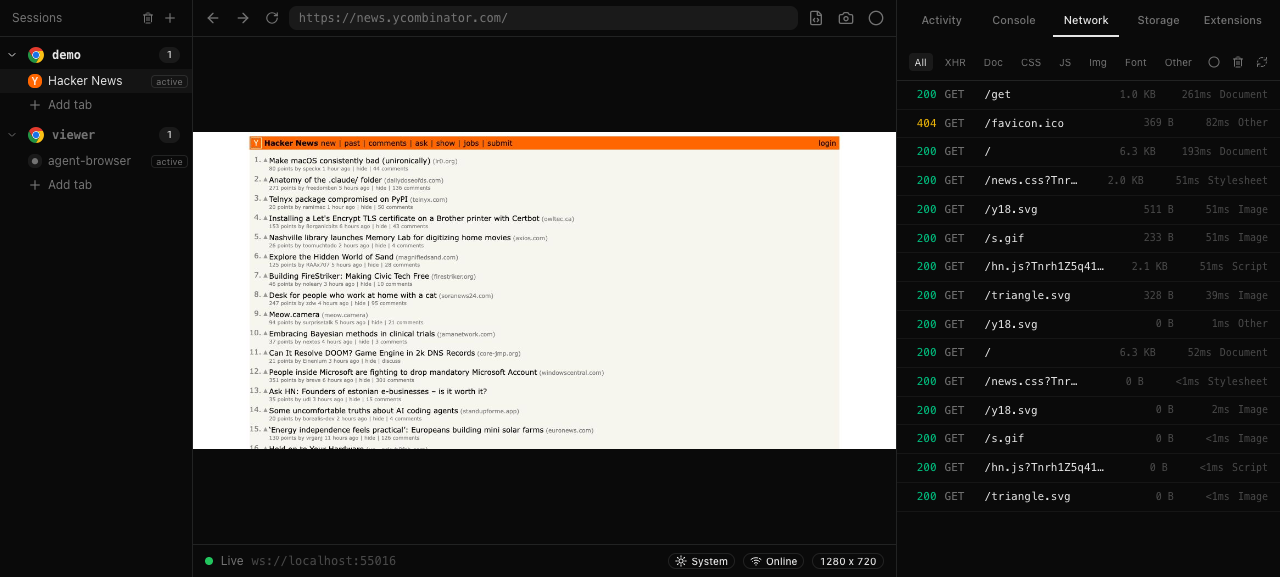Add tab under the viewer session

pos(60,185)
